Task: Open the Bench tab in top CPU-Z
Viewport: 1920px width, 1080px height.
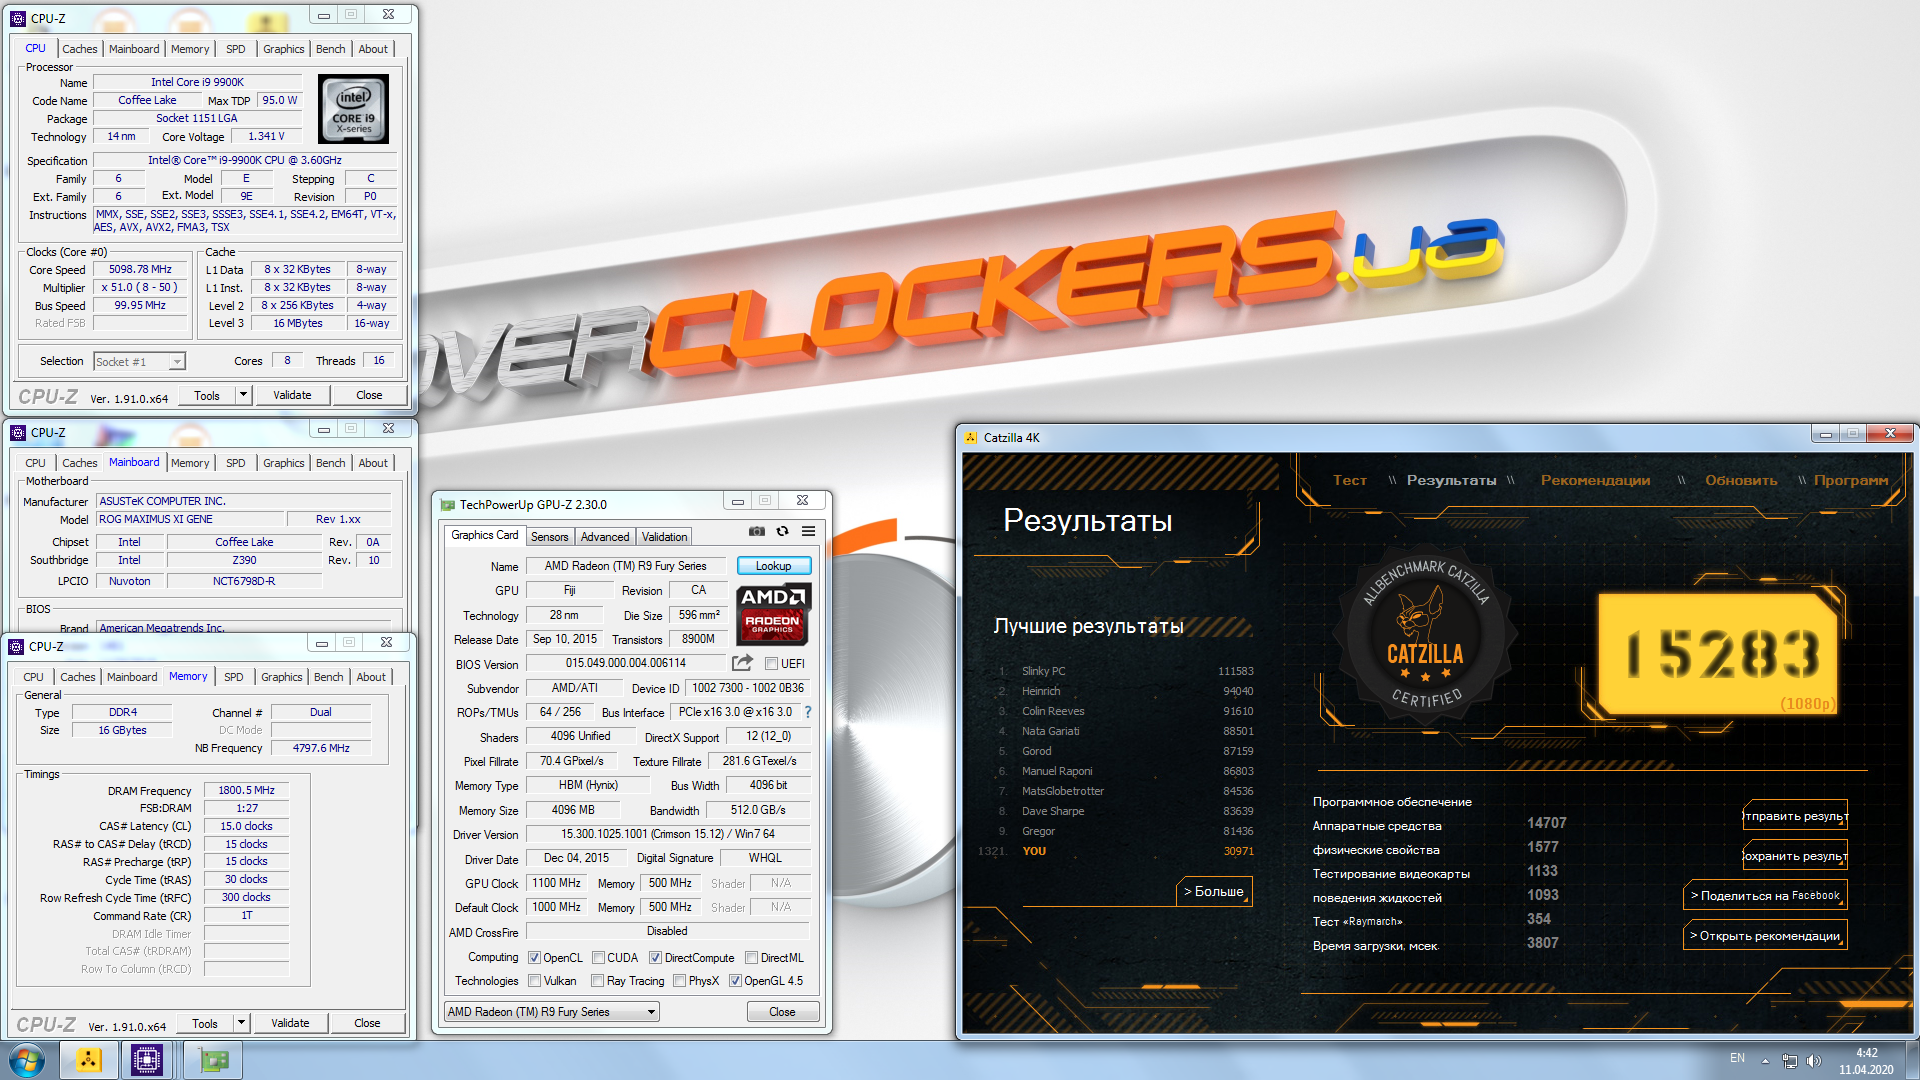Action: pyautogui.click(x=330, y=49)
